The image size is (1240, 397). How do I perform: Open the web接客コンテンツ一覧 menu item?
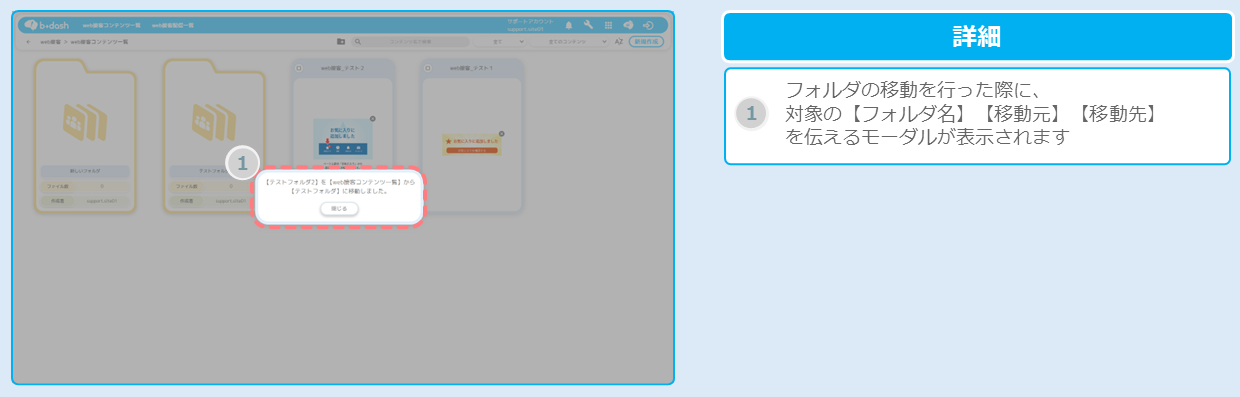pyautogui.click(x=112, y=25)
